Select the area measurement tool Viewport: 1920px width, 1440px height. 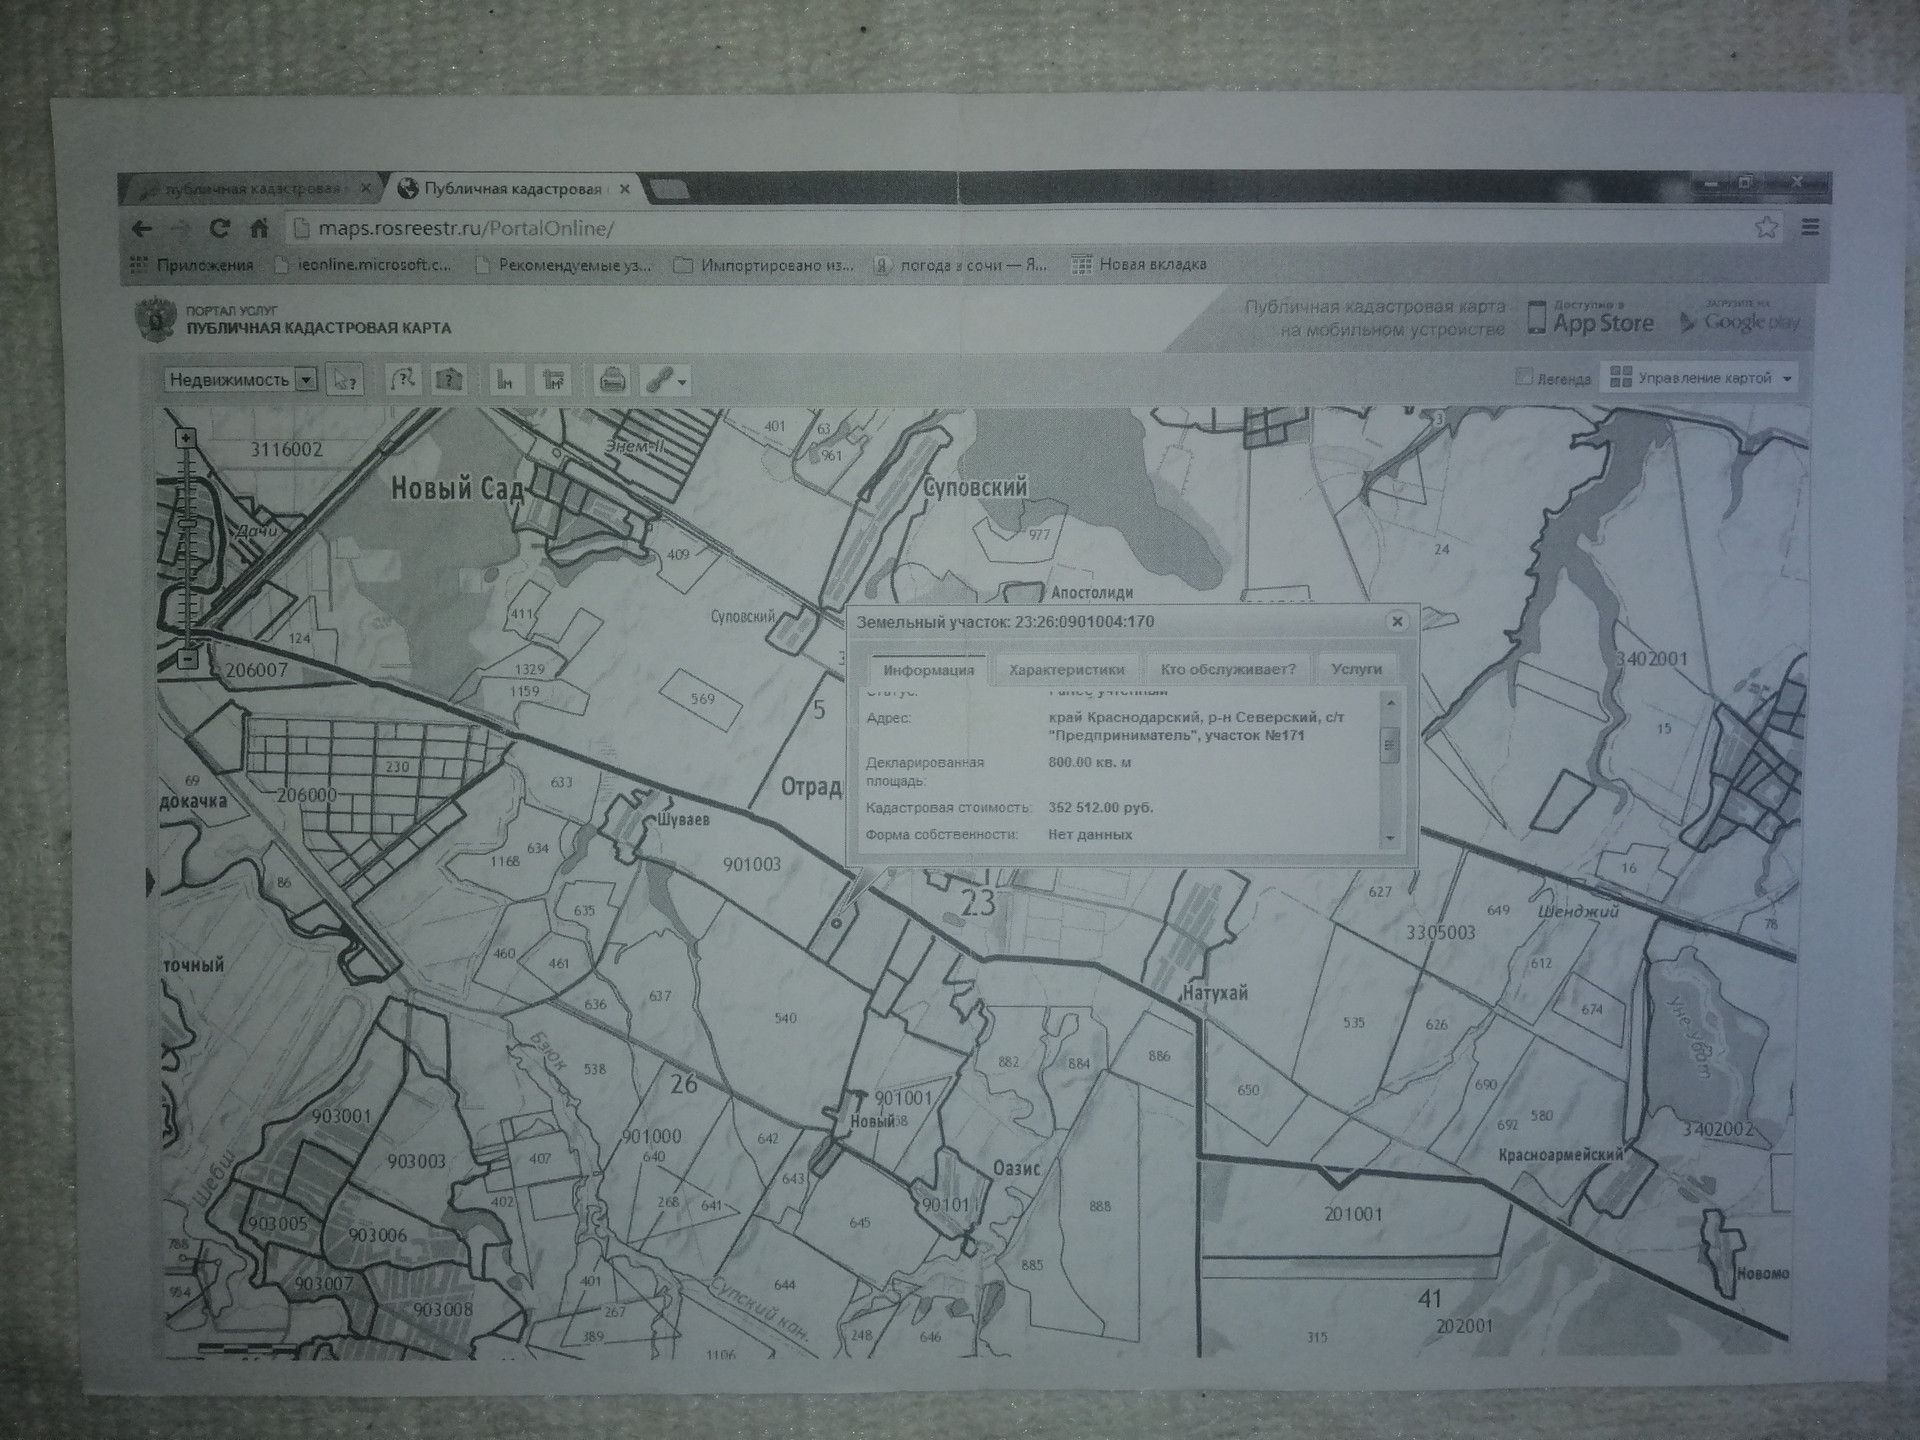[553, 380]
